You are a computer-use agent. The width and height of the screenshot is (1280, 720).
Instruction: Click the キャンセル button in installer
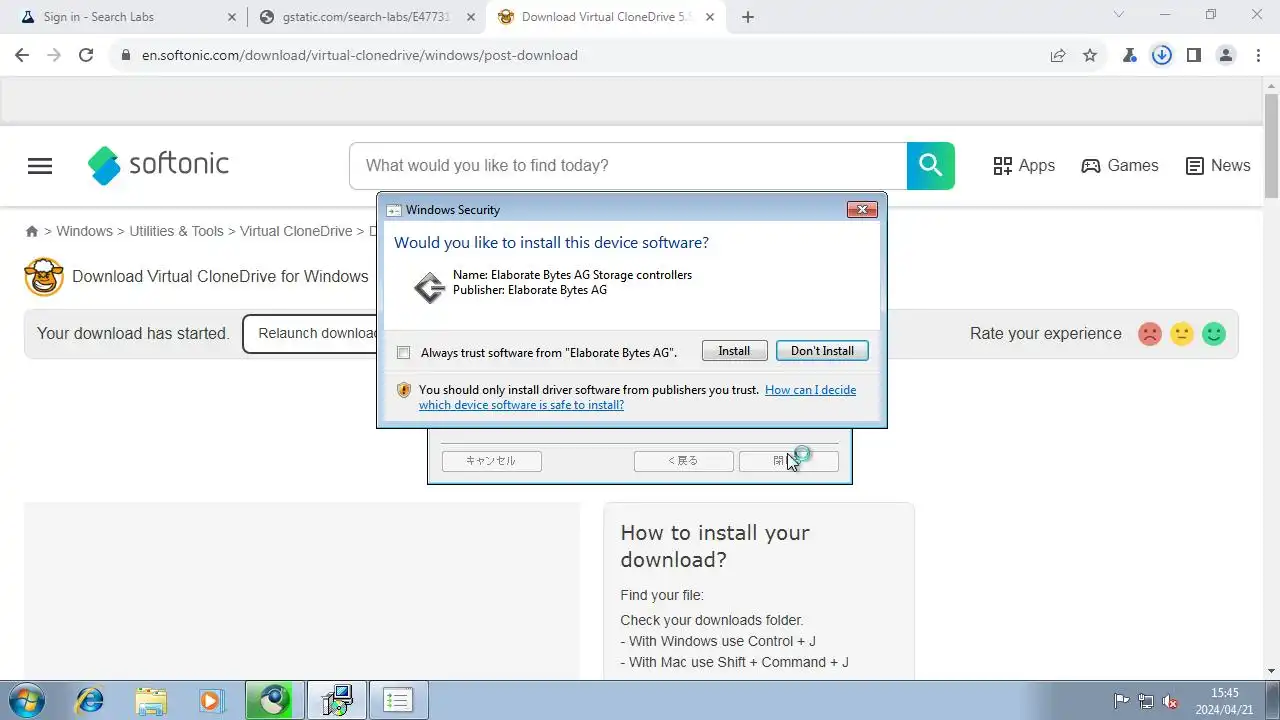click(491, 461)
